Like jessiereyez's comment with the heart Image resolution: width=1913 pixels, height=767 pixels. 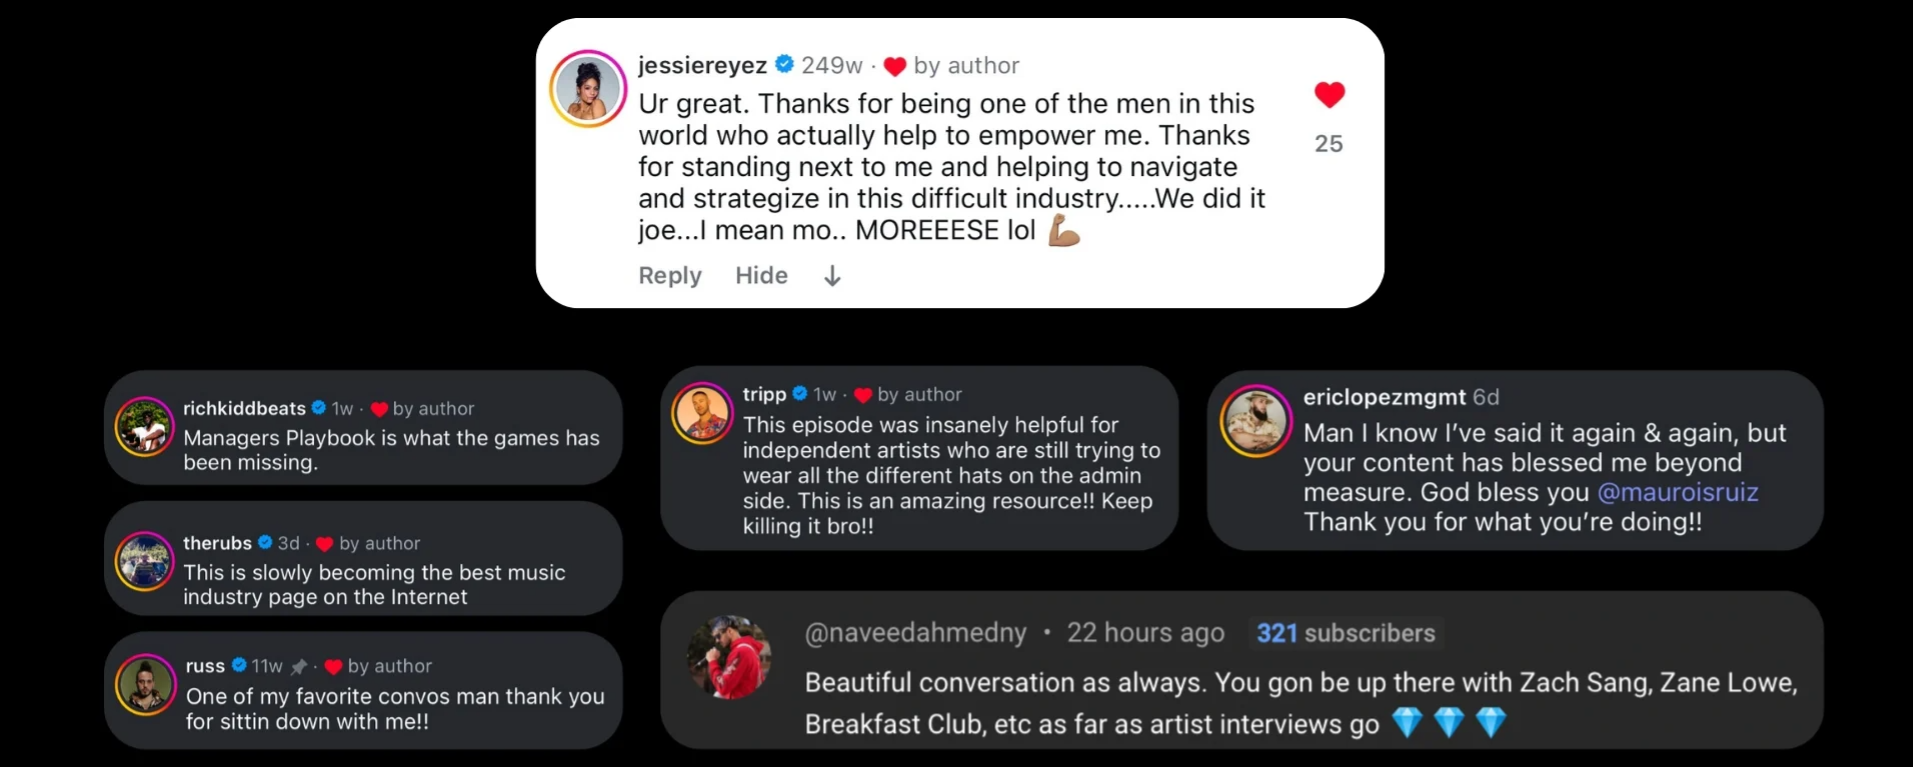point(1329,95)
